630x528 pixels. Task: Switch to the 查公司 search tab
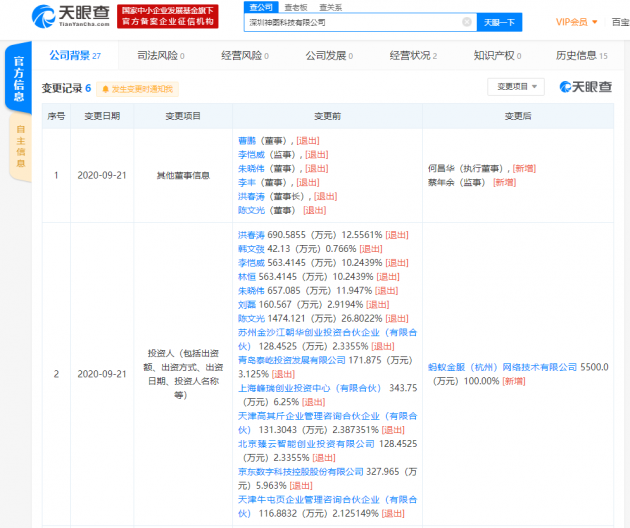point(261,7)
